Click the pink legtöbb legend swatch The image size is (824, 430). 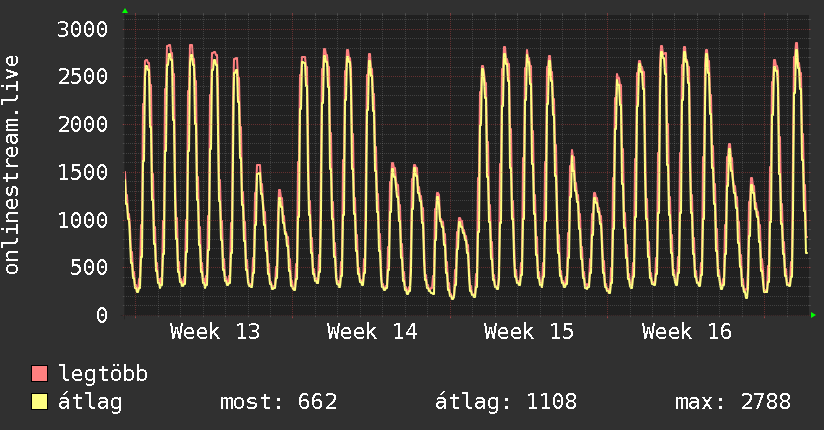[39, 373]
